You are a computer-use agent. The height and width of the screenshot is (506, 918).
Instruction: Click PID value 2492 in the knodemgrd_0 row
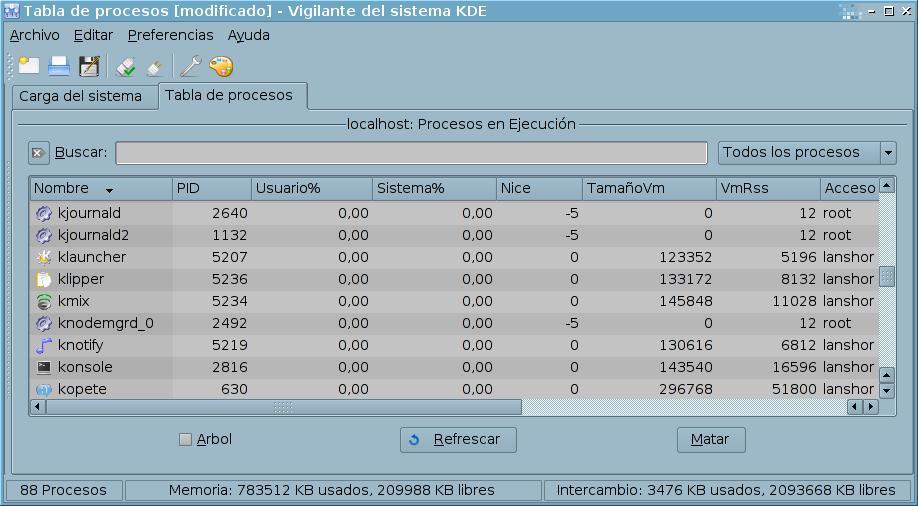[230, 323]
